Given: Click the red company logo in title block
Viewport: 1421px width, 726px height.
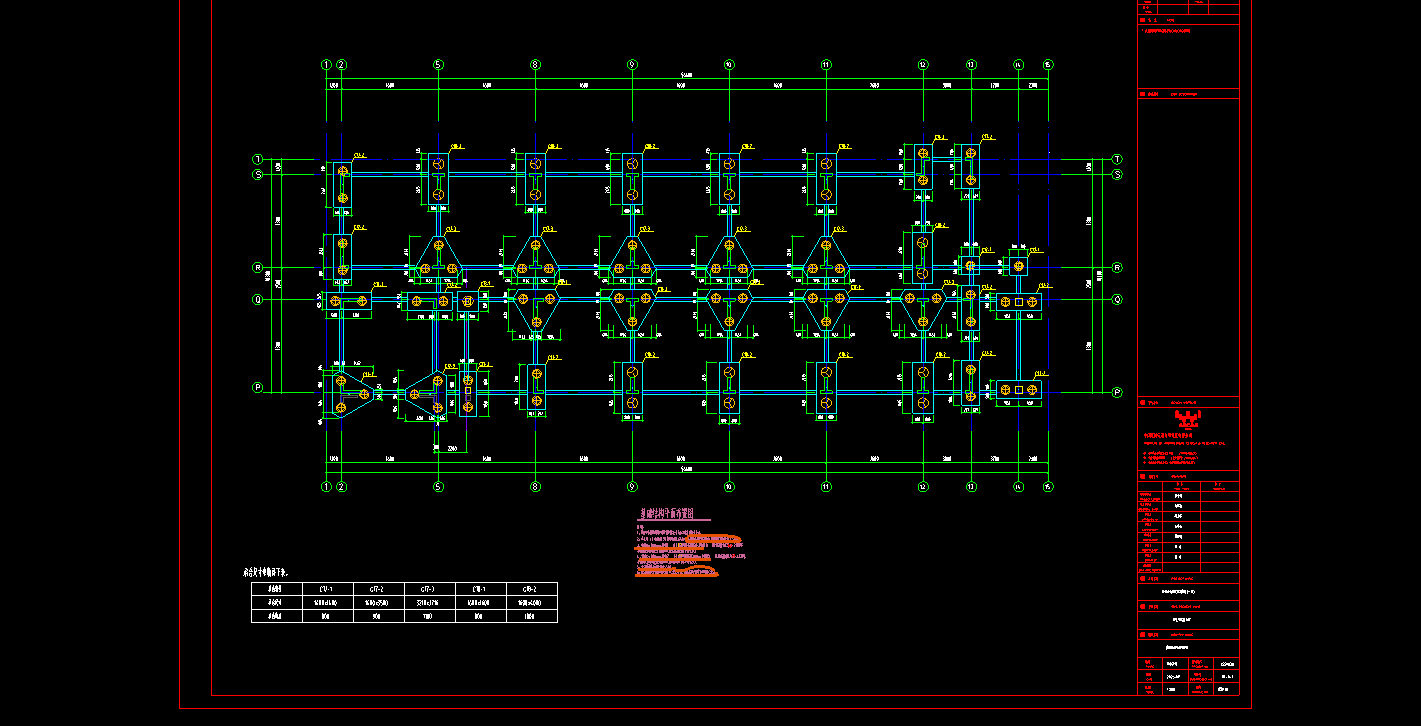Looking at the screenshot, I should coord(1187,419).
